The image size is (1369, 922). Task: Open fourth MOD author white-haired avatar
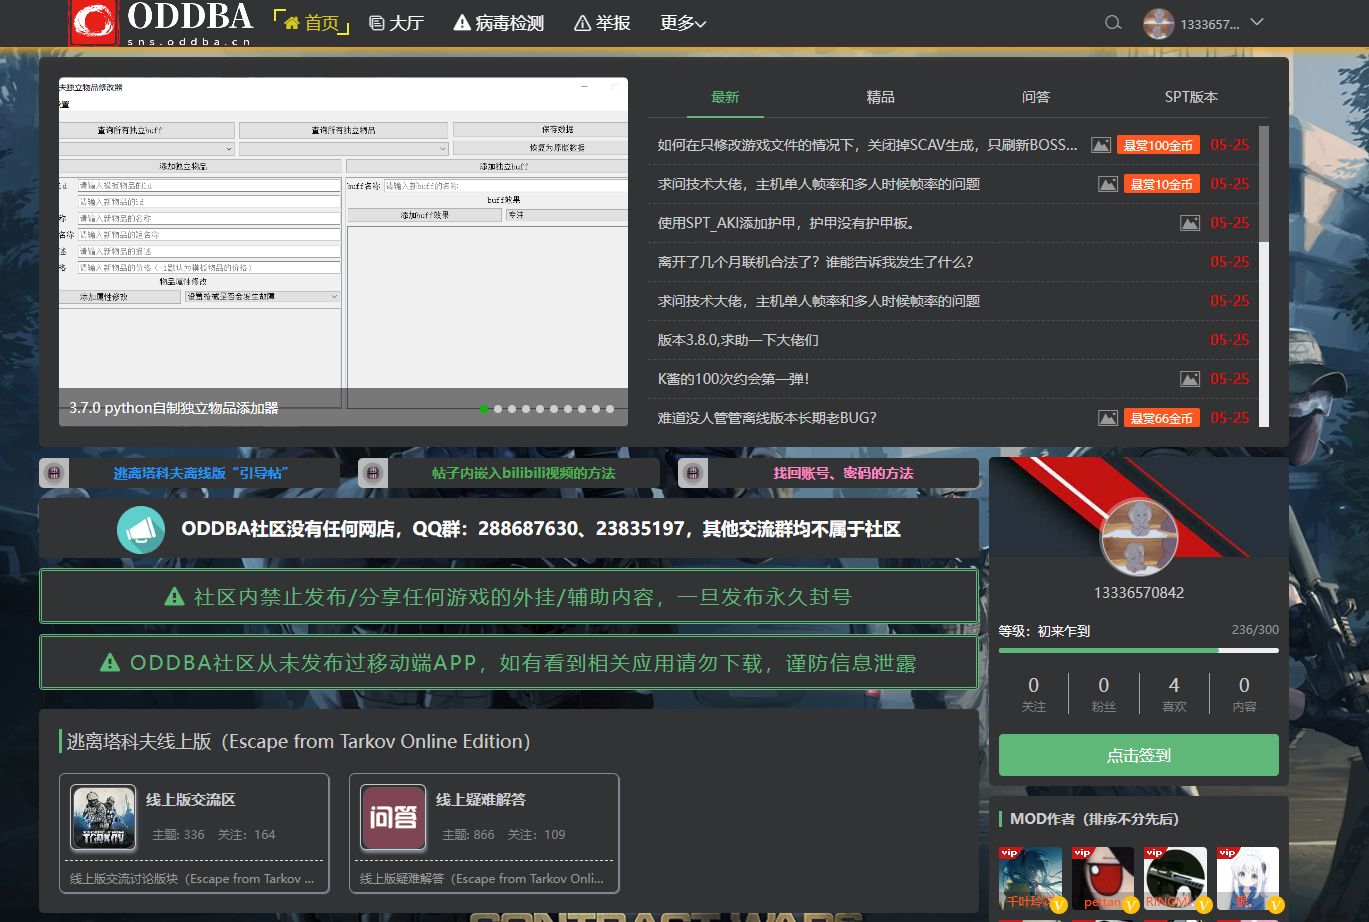coord(1248,879)
